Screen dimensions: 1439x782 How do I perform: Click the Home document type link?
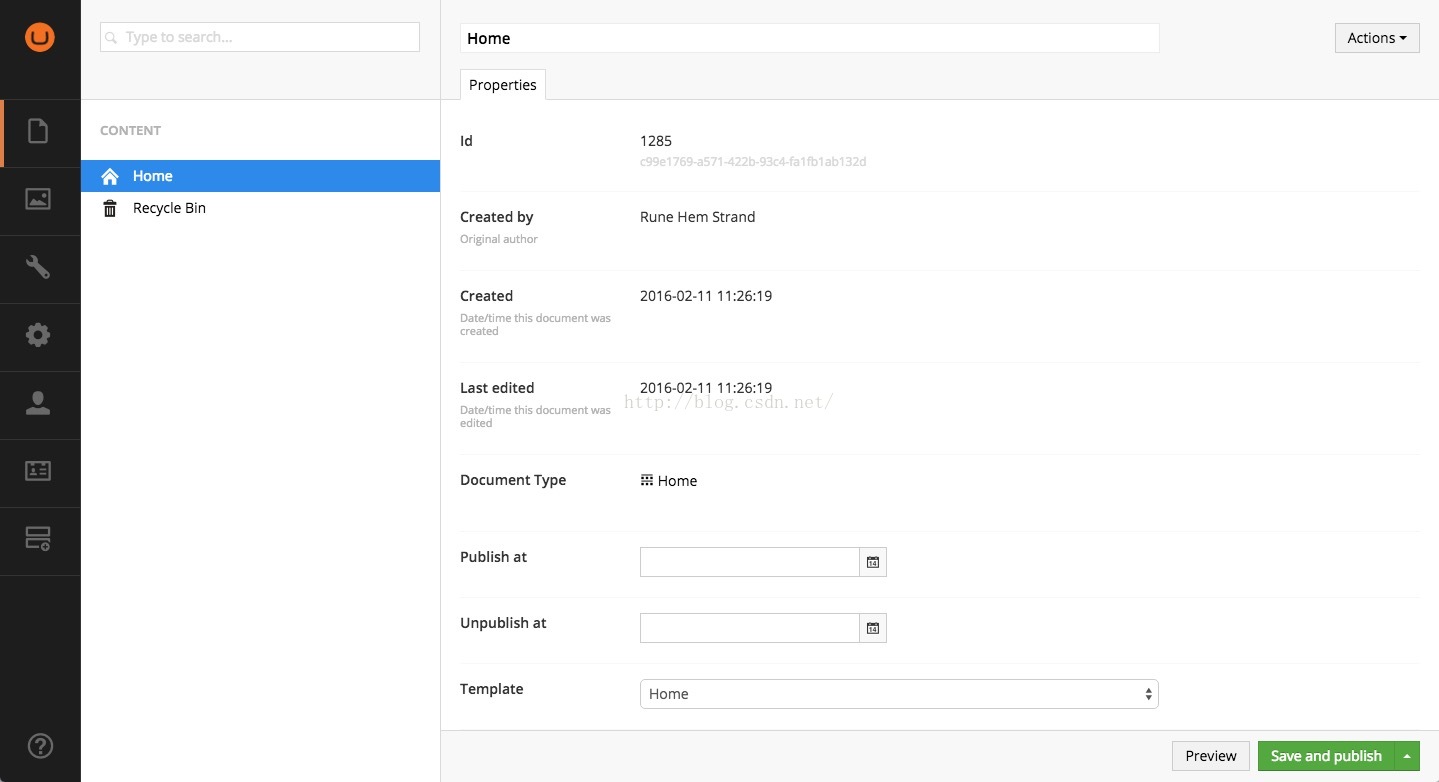click(677, 481)
